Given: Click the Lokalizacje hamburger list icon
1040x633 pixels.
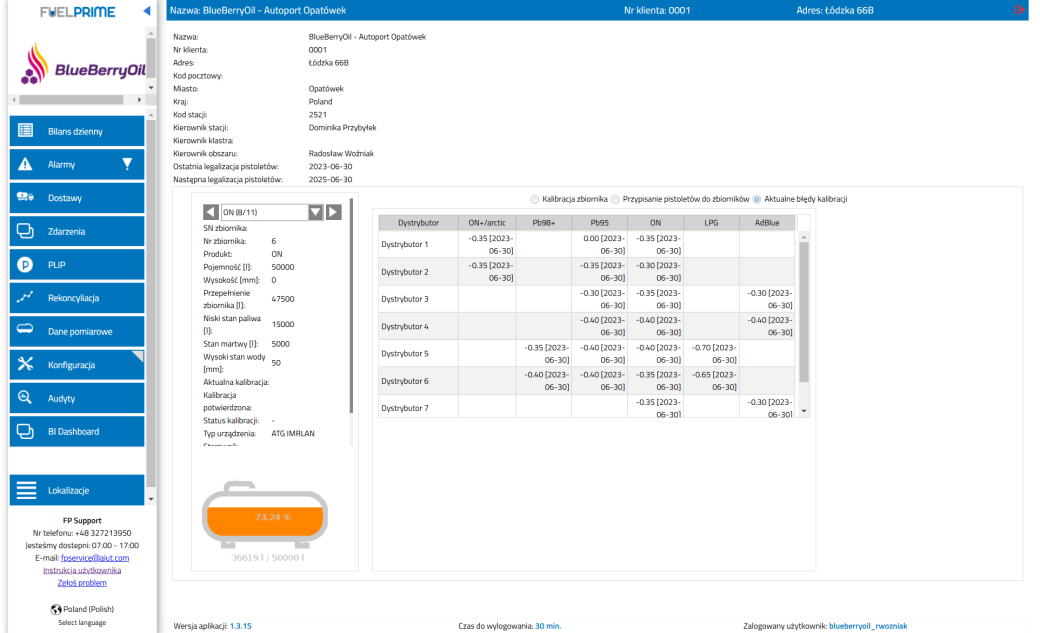Looking at the screenshot, I should point(27,490).
